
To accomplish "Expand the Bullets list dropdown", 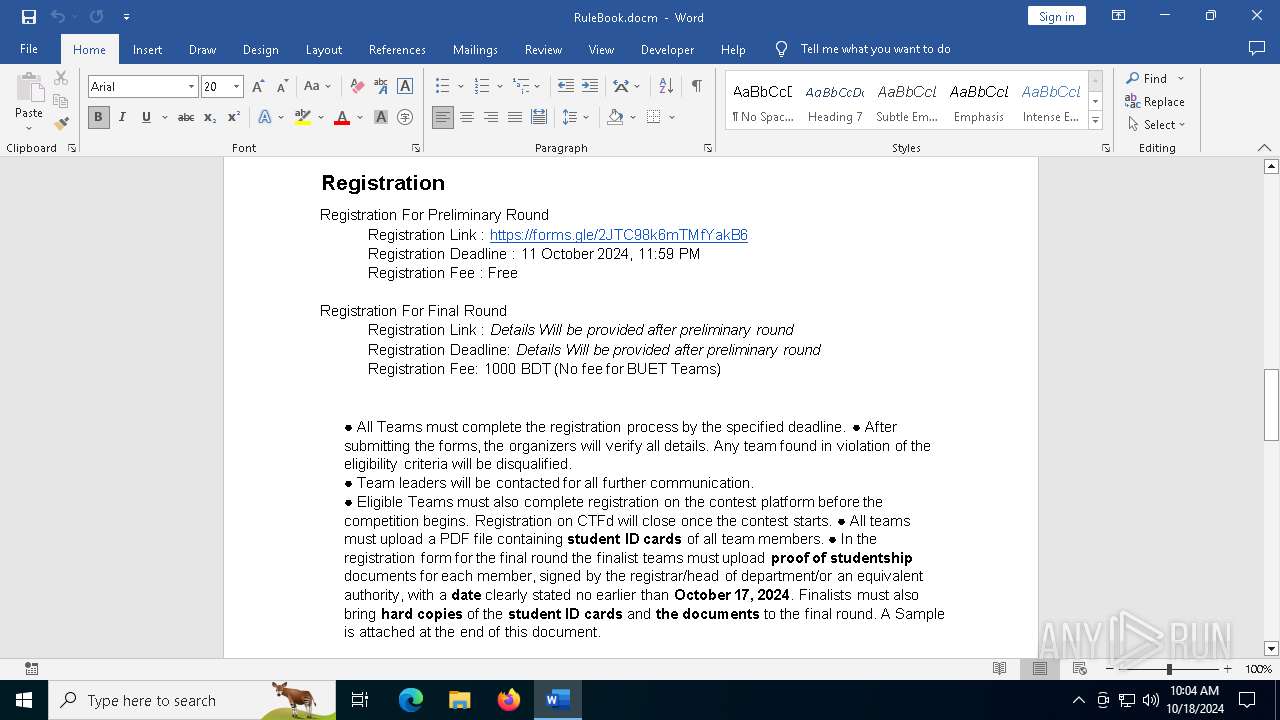I will (x=460, y=87).
